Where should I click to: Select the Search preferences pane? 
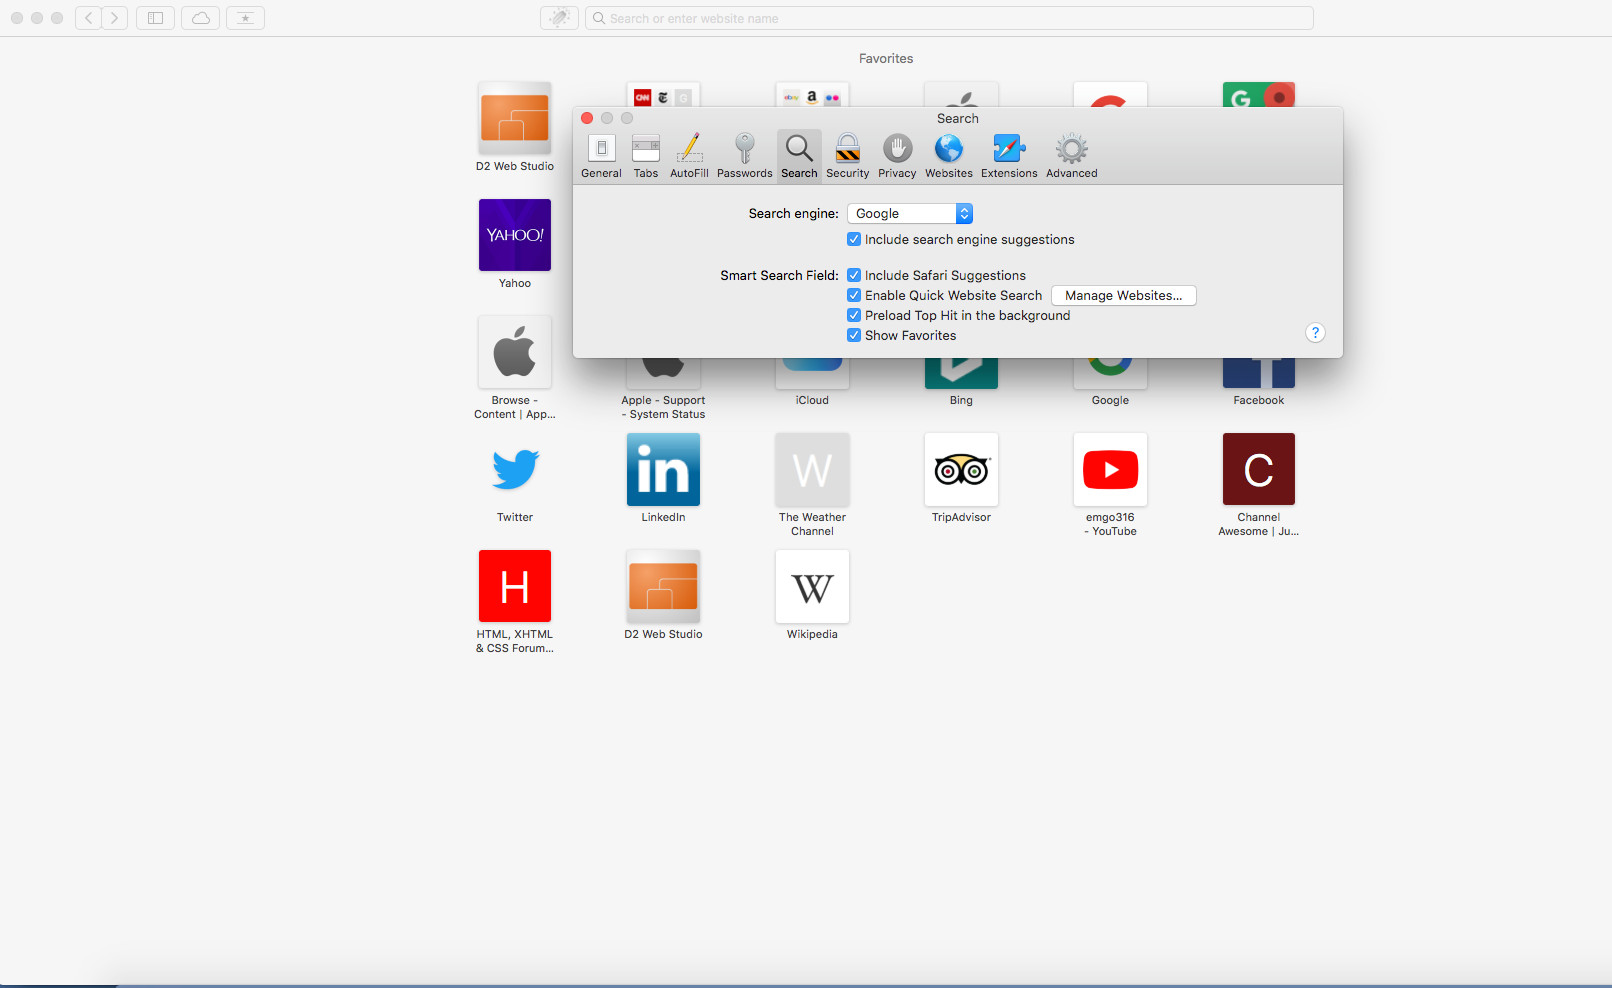799,156
